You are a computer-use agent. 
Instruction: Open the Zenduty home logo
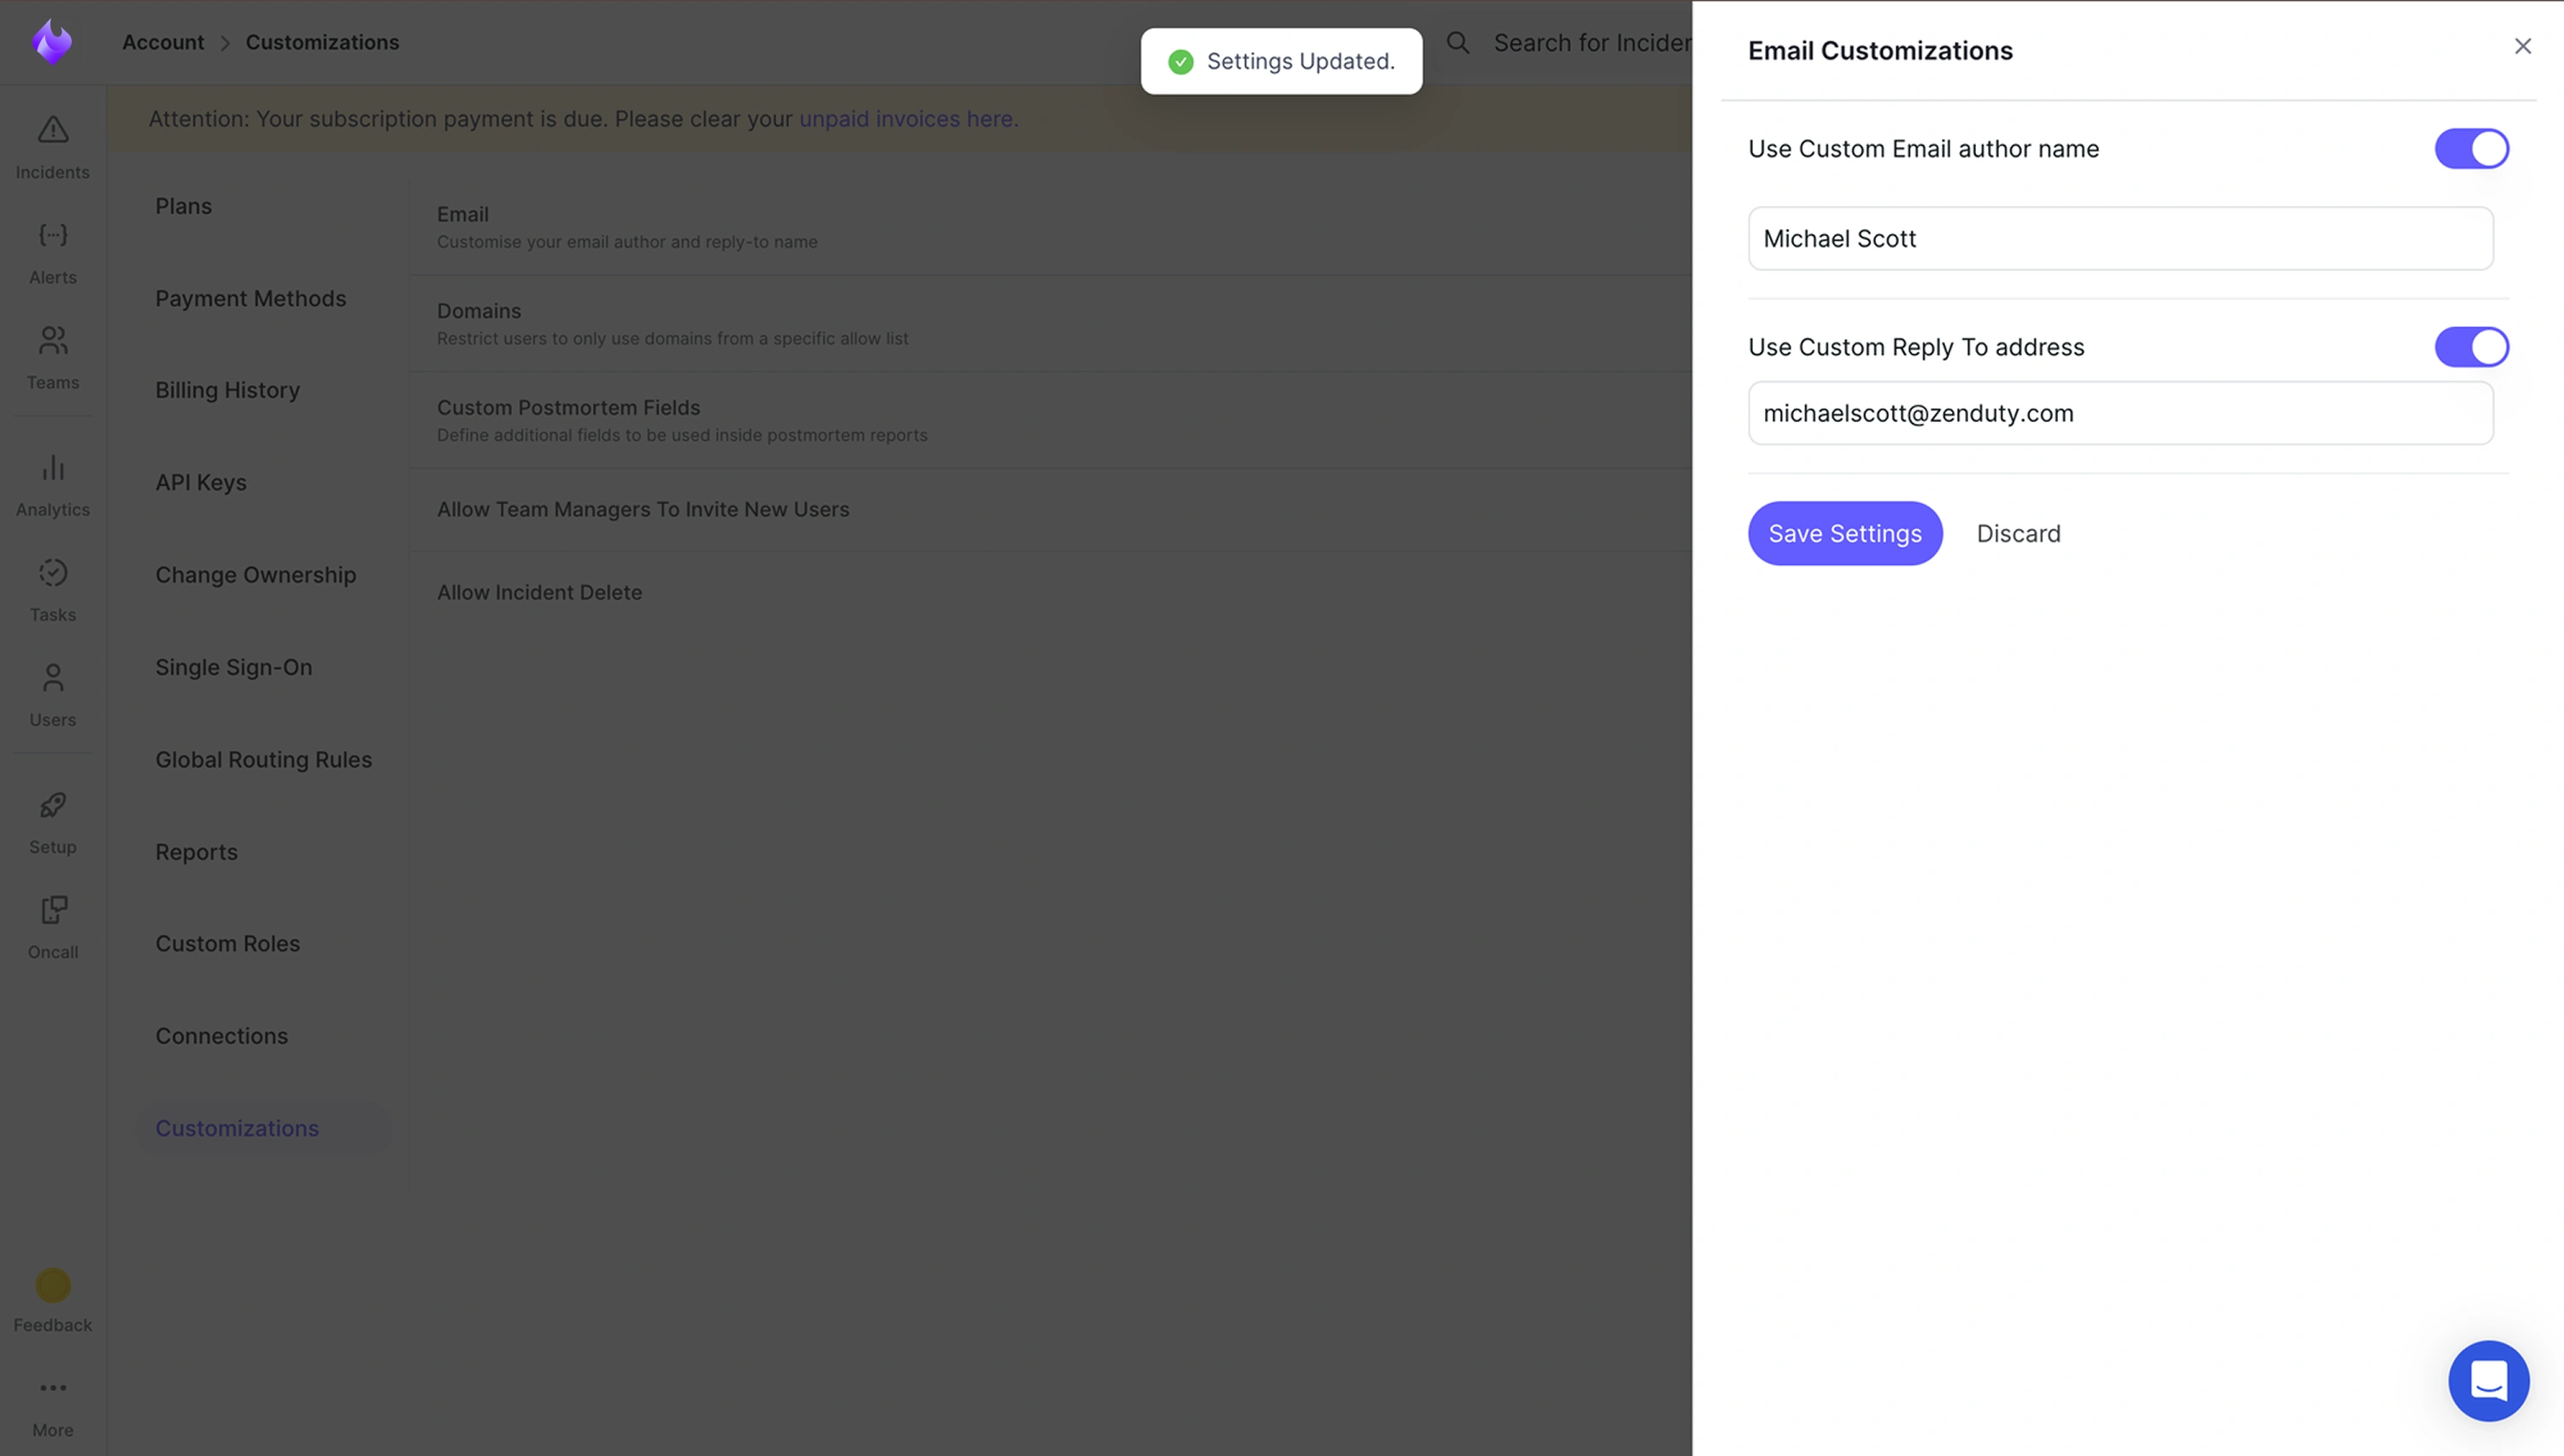52,41
